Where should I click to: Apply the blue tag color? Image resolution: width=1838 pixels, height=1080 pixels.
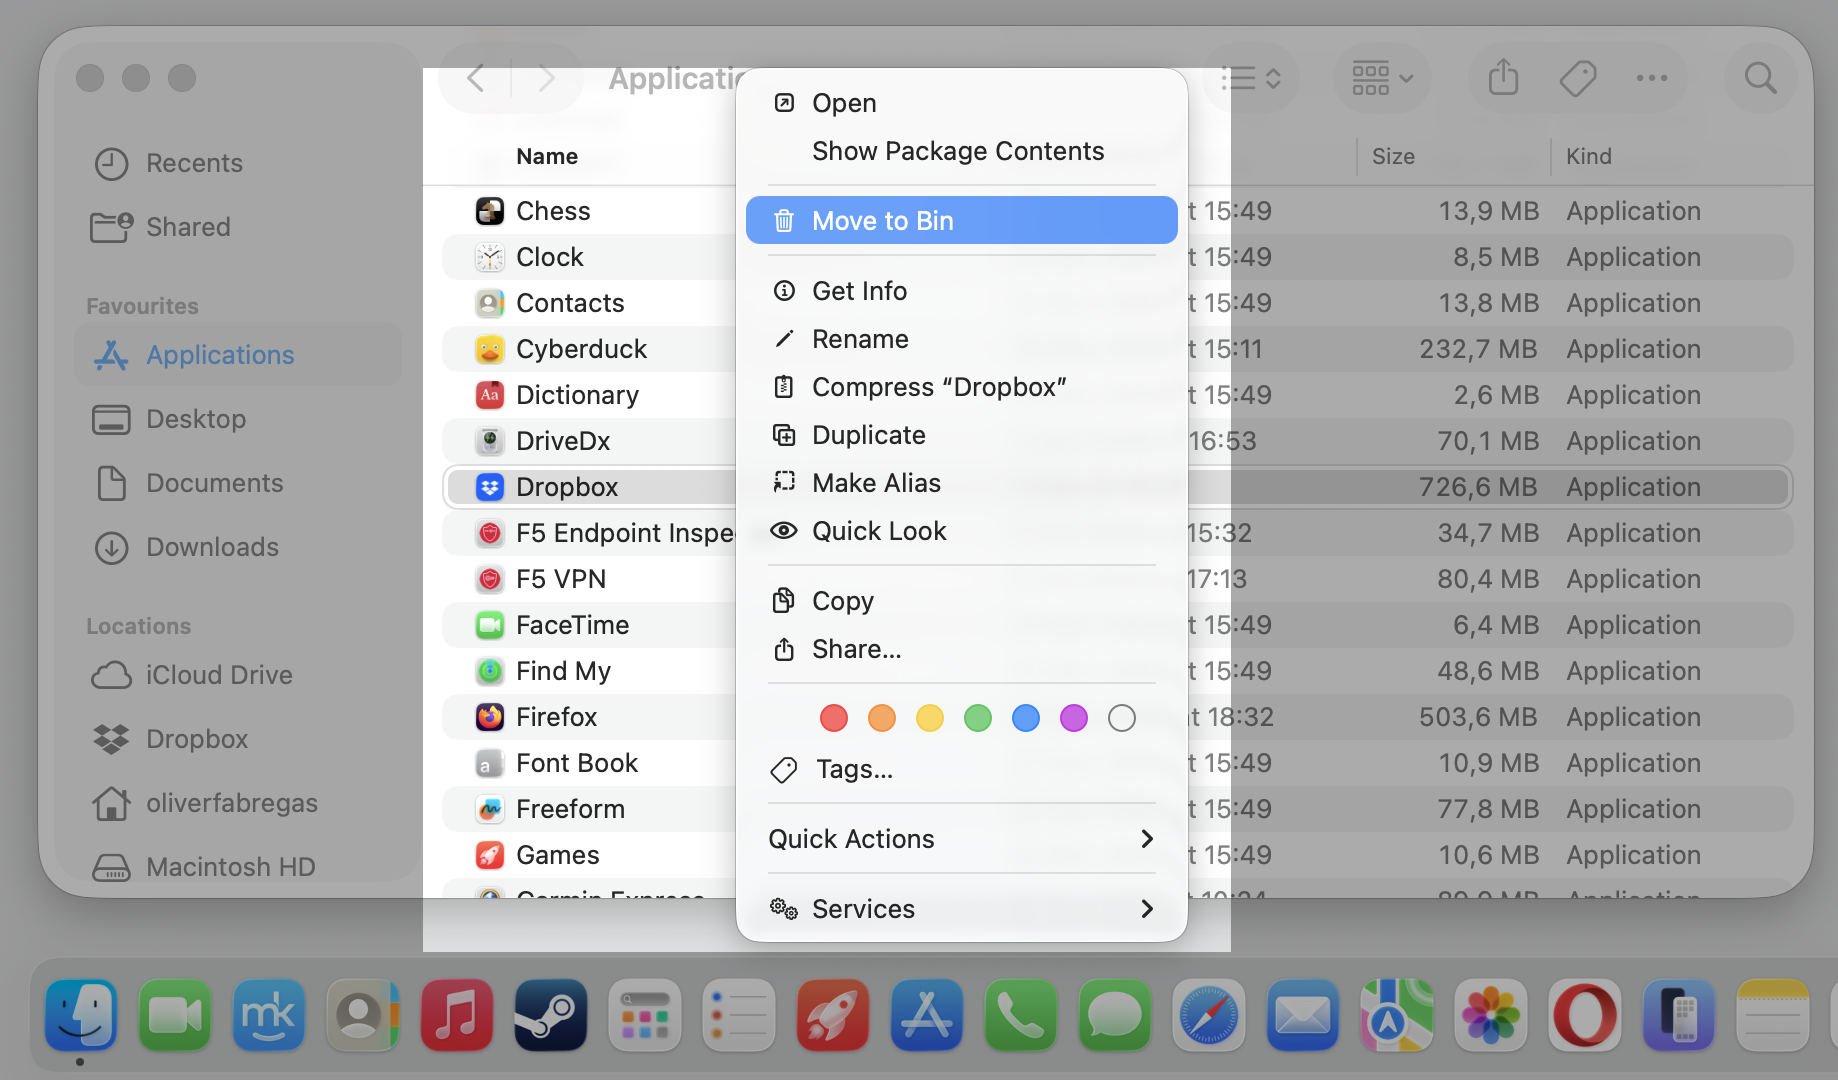[x=1026, y=718]
